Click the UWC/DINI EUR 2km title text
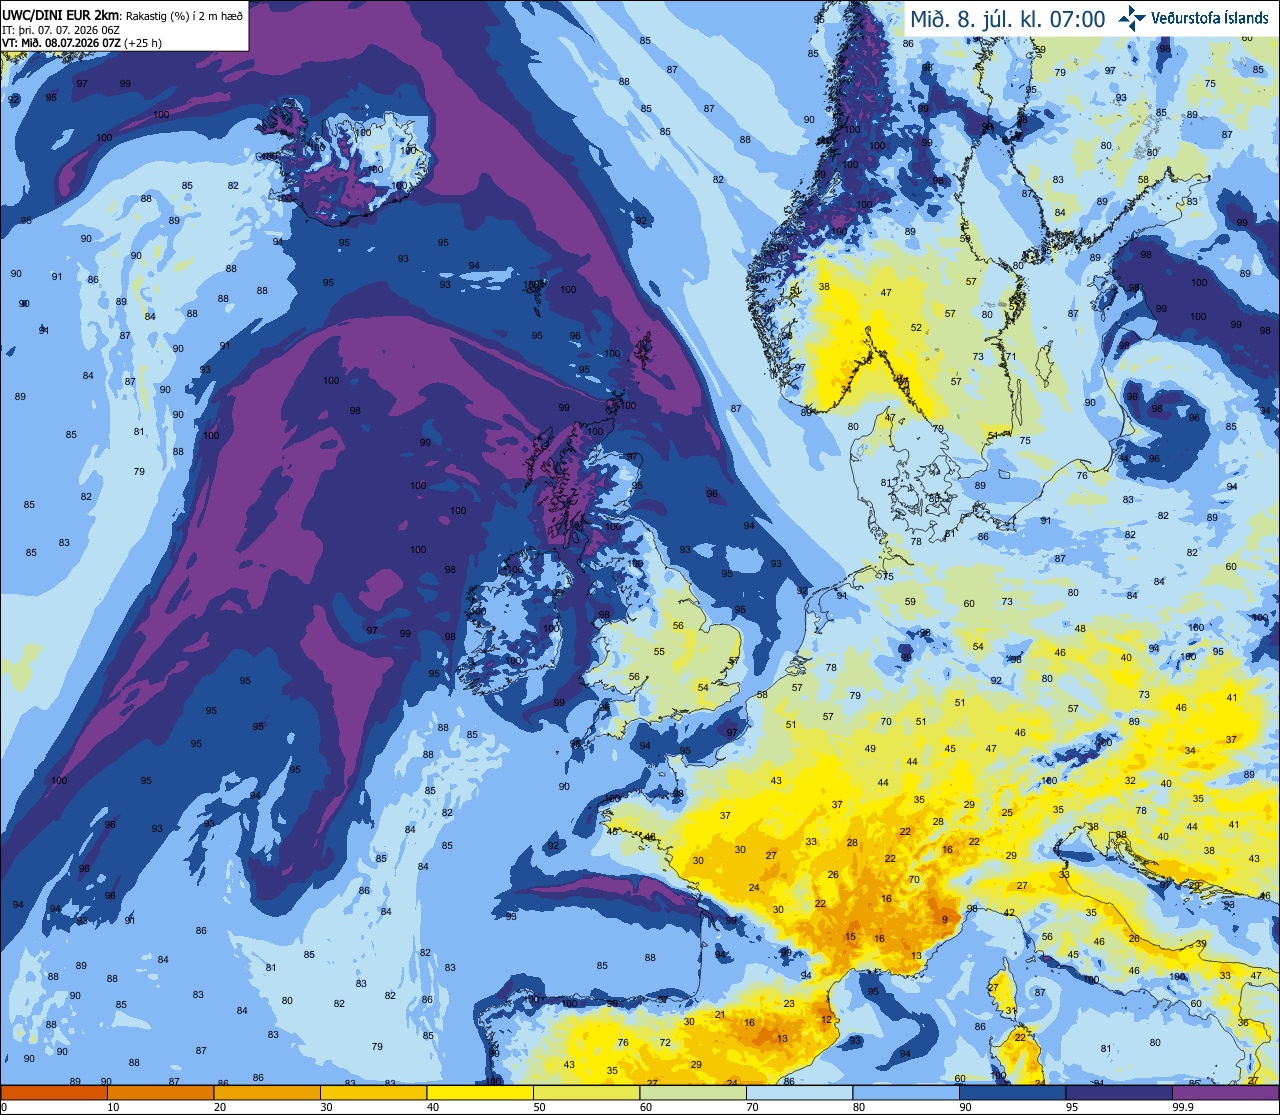The image size is (1280, 1115). 56,15
